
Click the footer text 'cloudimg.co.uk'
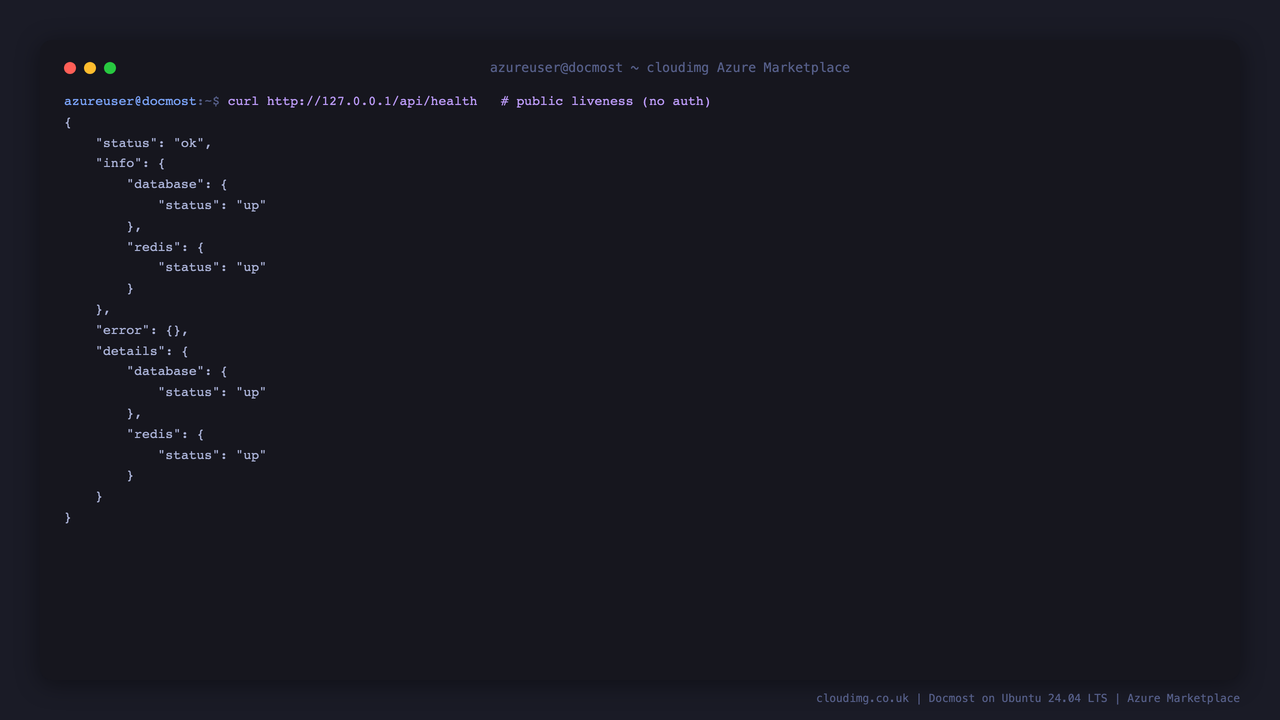(x=863, y=698)
